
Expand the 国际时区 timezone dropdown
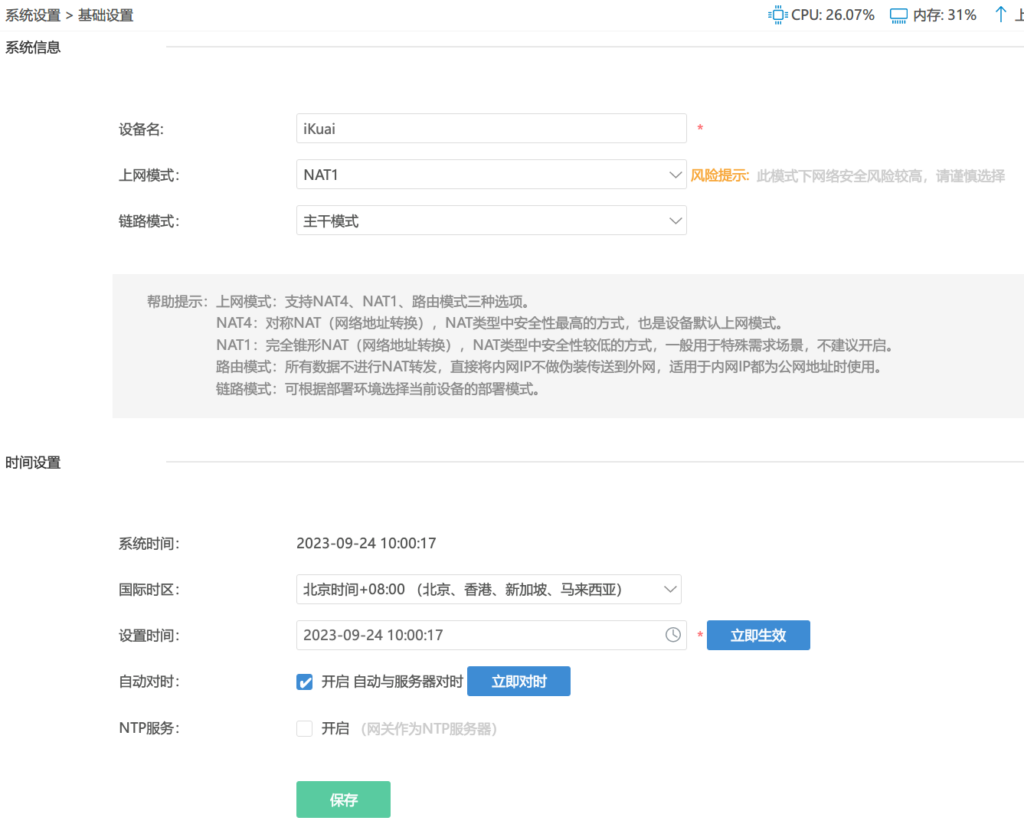pos(488,589)
